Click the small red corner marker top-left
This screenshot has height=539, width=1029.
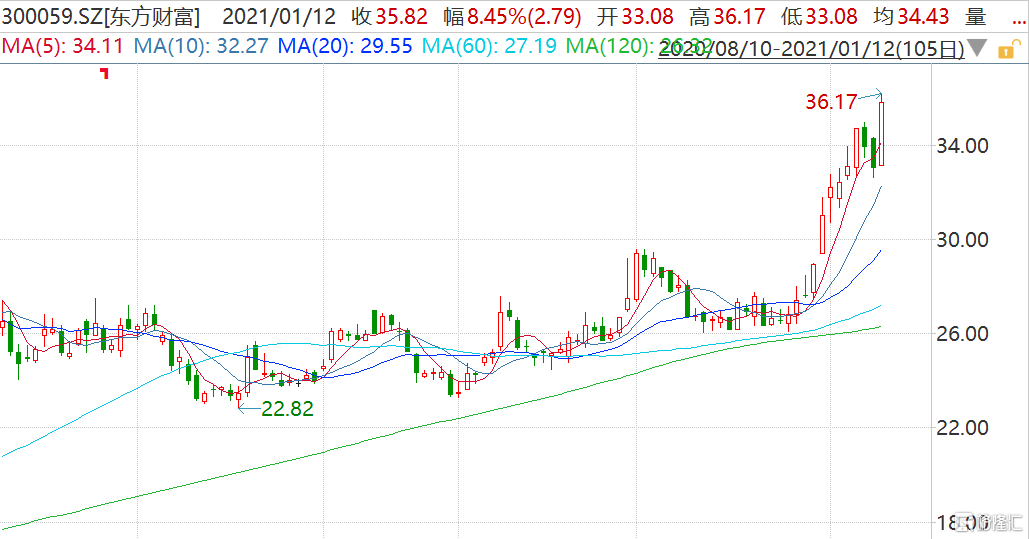tap(104, 73)
